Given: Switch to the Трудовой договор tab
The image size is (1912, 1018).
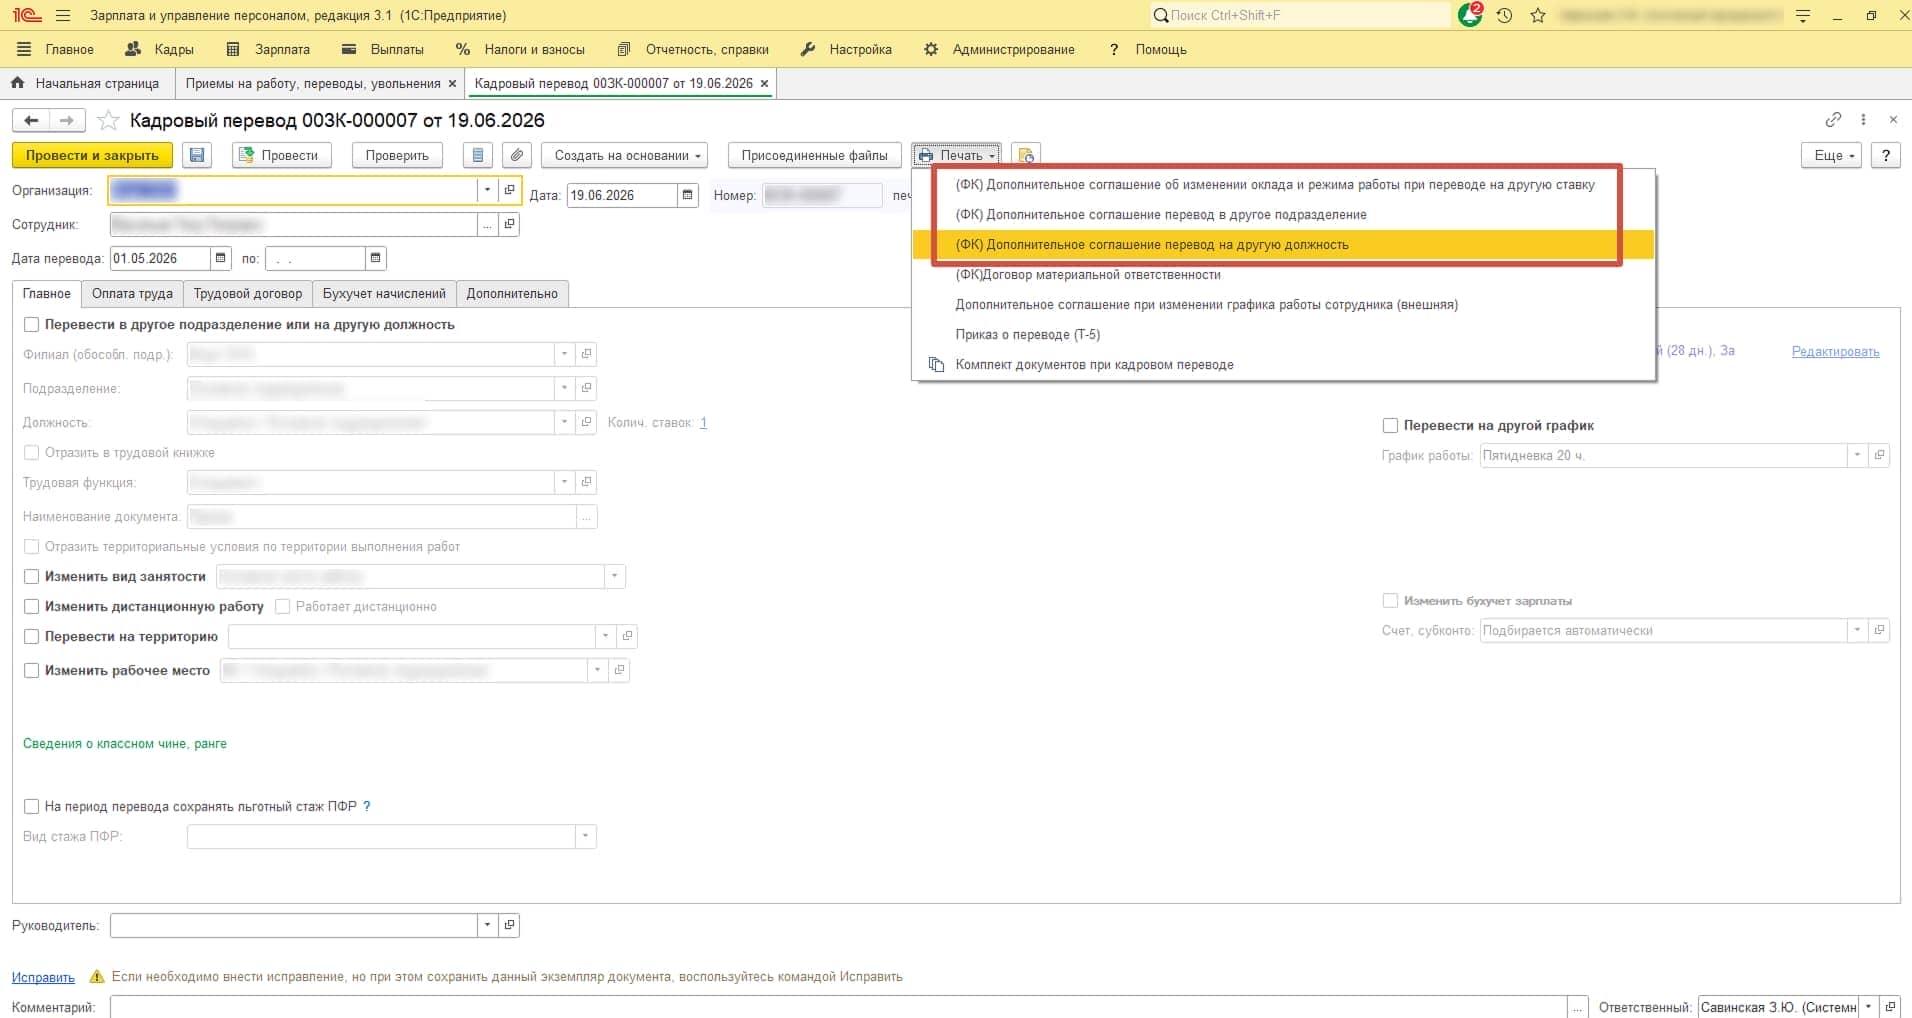Looking at the screenshot, I should (x=248, y=293).
